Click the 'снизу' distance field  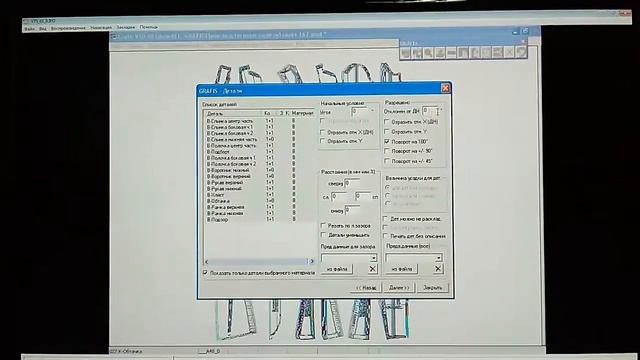352,210
